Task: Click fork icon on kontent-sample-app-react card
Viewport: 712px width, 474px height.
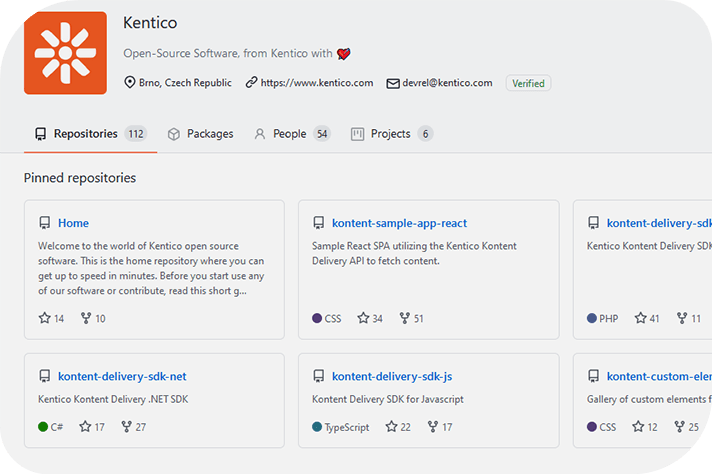Action: (x=405, y=318)
